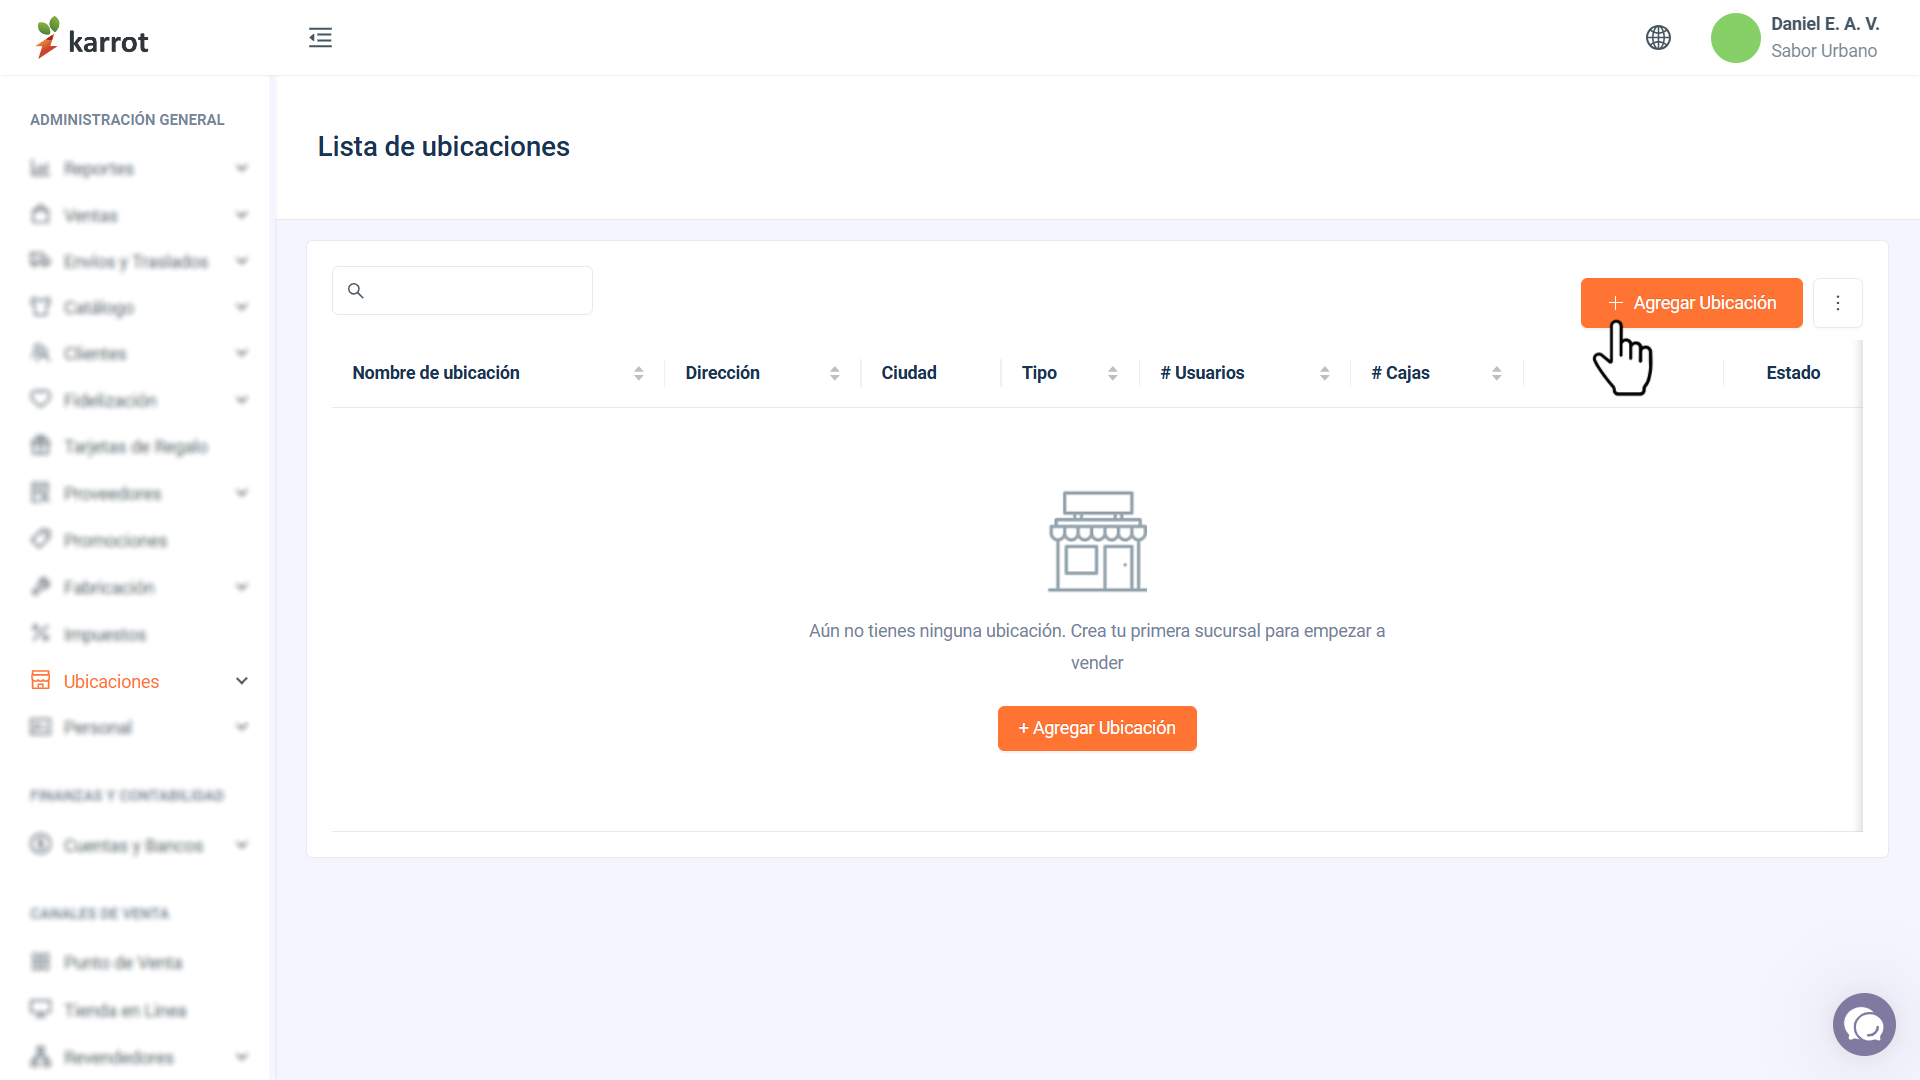Click the three-dot more options button
Image resolution: width=1920 pixels, height=1080 pixels.
(x=1837, y=303)
